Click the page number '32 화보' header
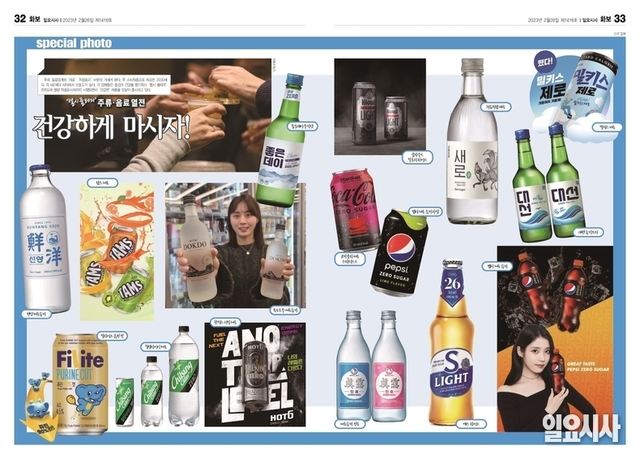Image resolution: width=640 pixels, height=459 pixels. [x=27, y=19]
